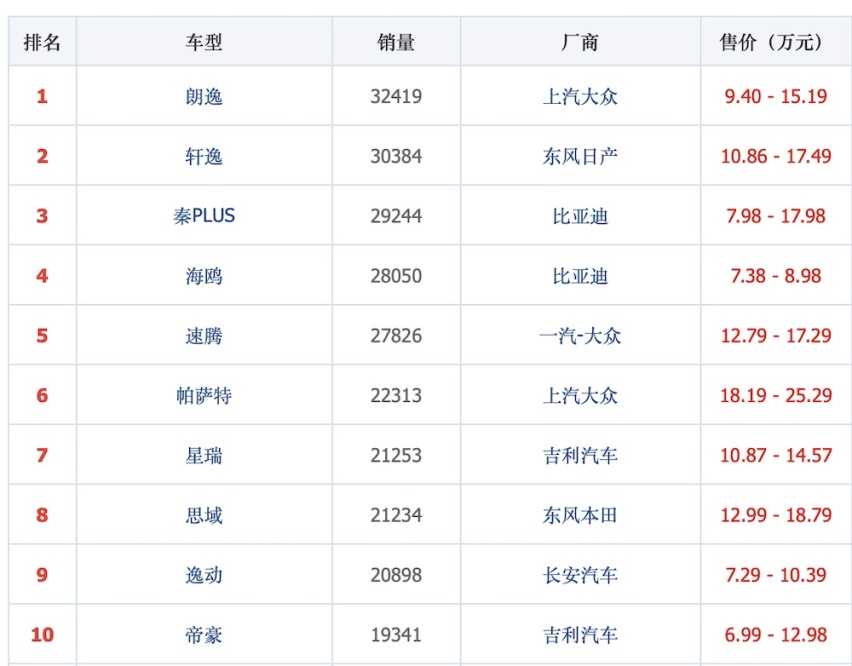Open the 帕萨特 car model link

pyautogui.click(x=204, y=395)
